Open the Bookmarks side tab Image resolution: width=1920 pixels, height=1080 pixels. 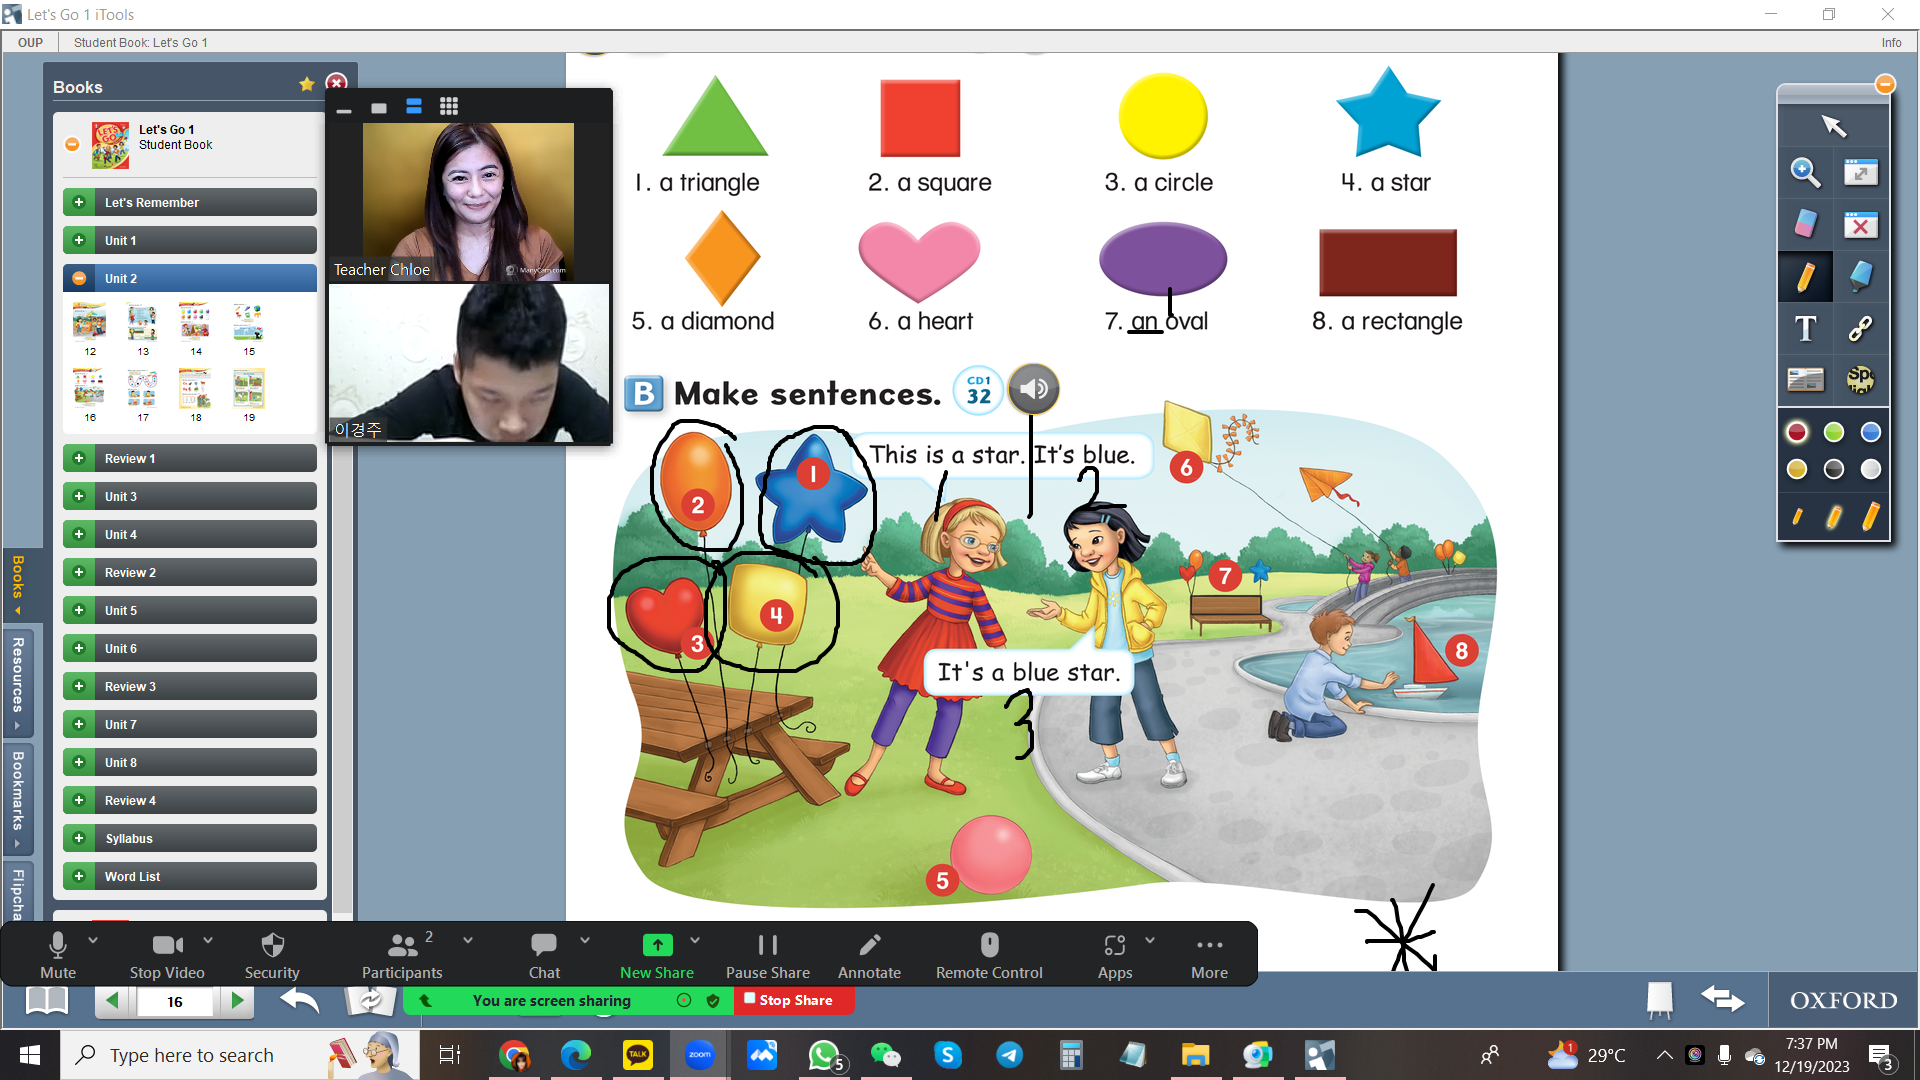point(17,797)
